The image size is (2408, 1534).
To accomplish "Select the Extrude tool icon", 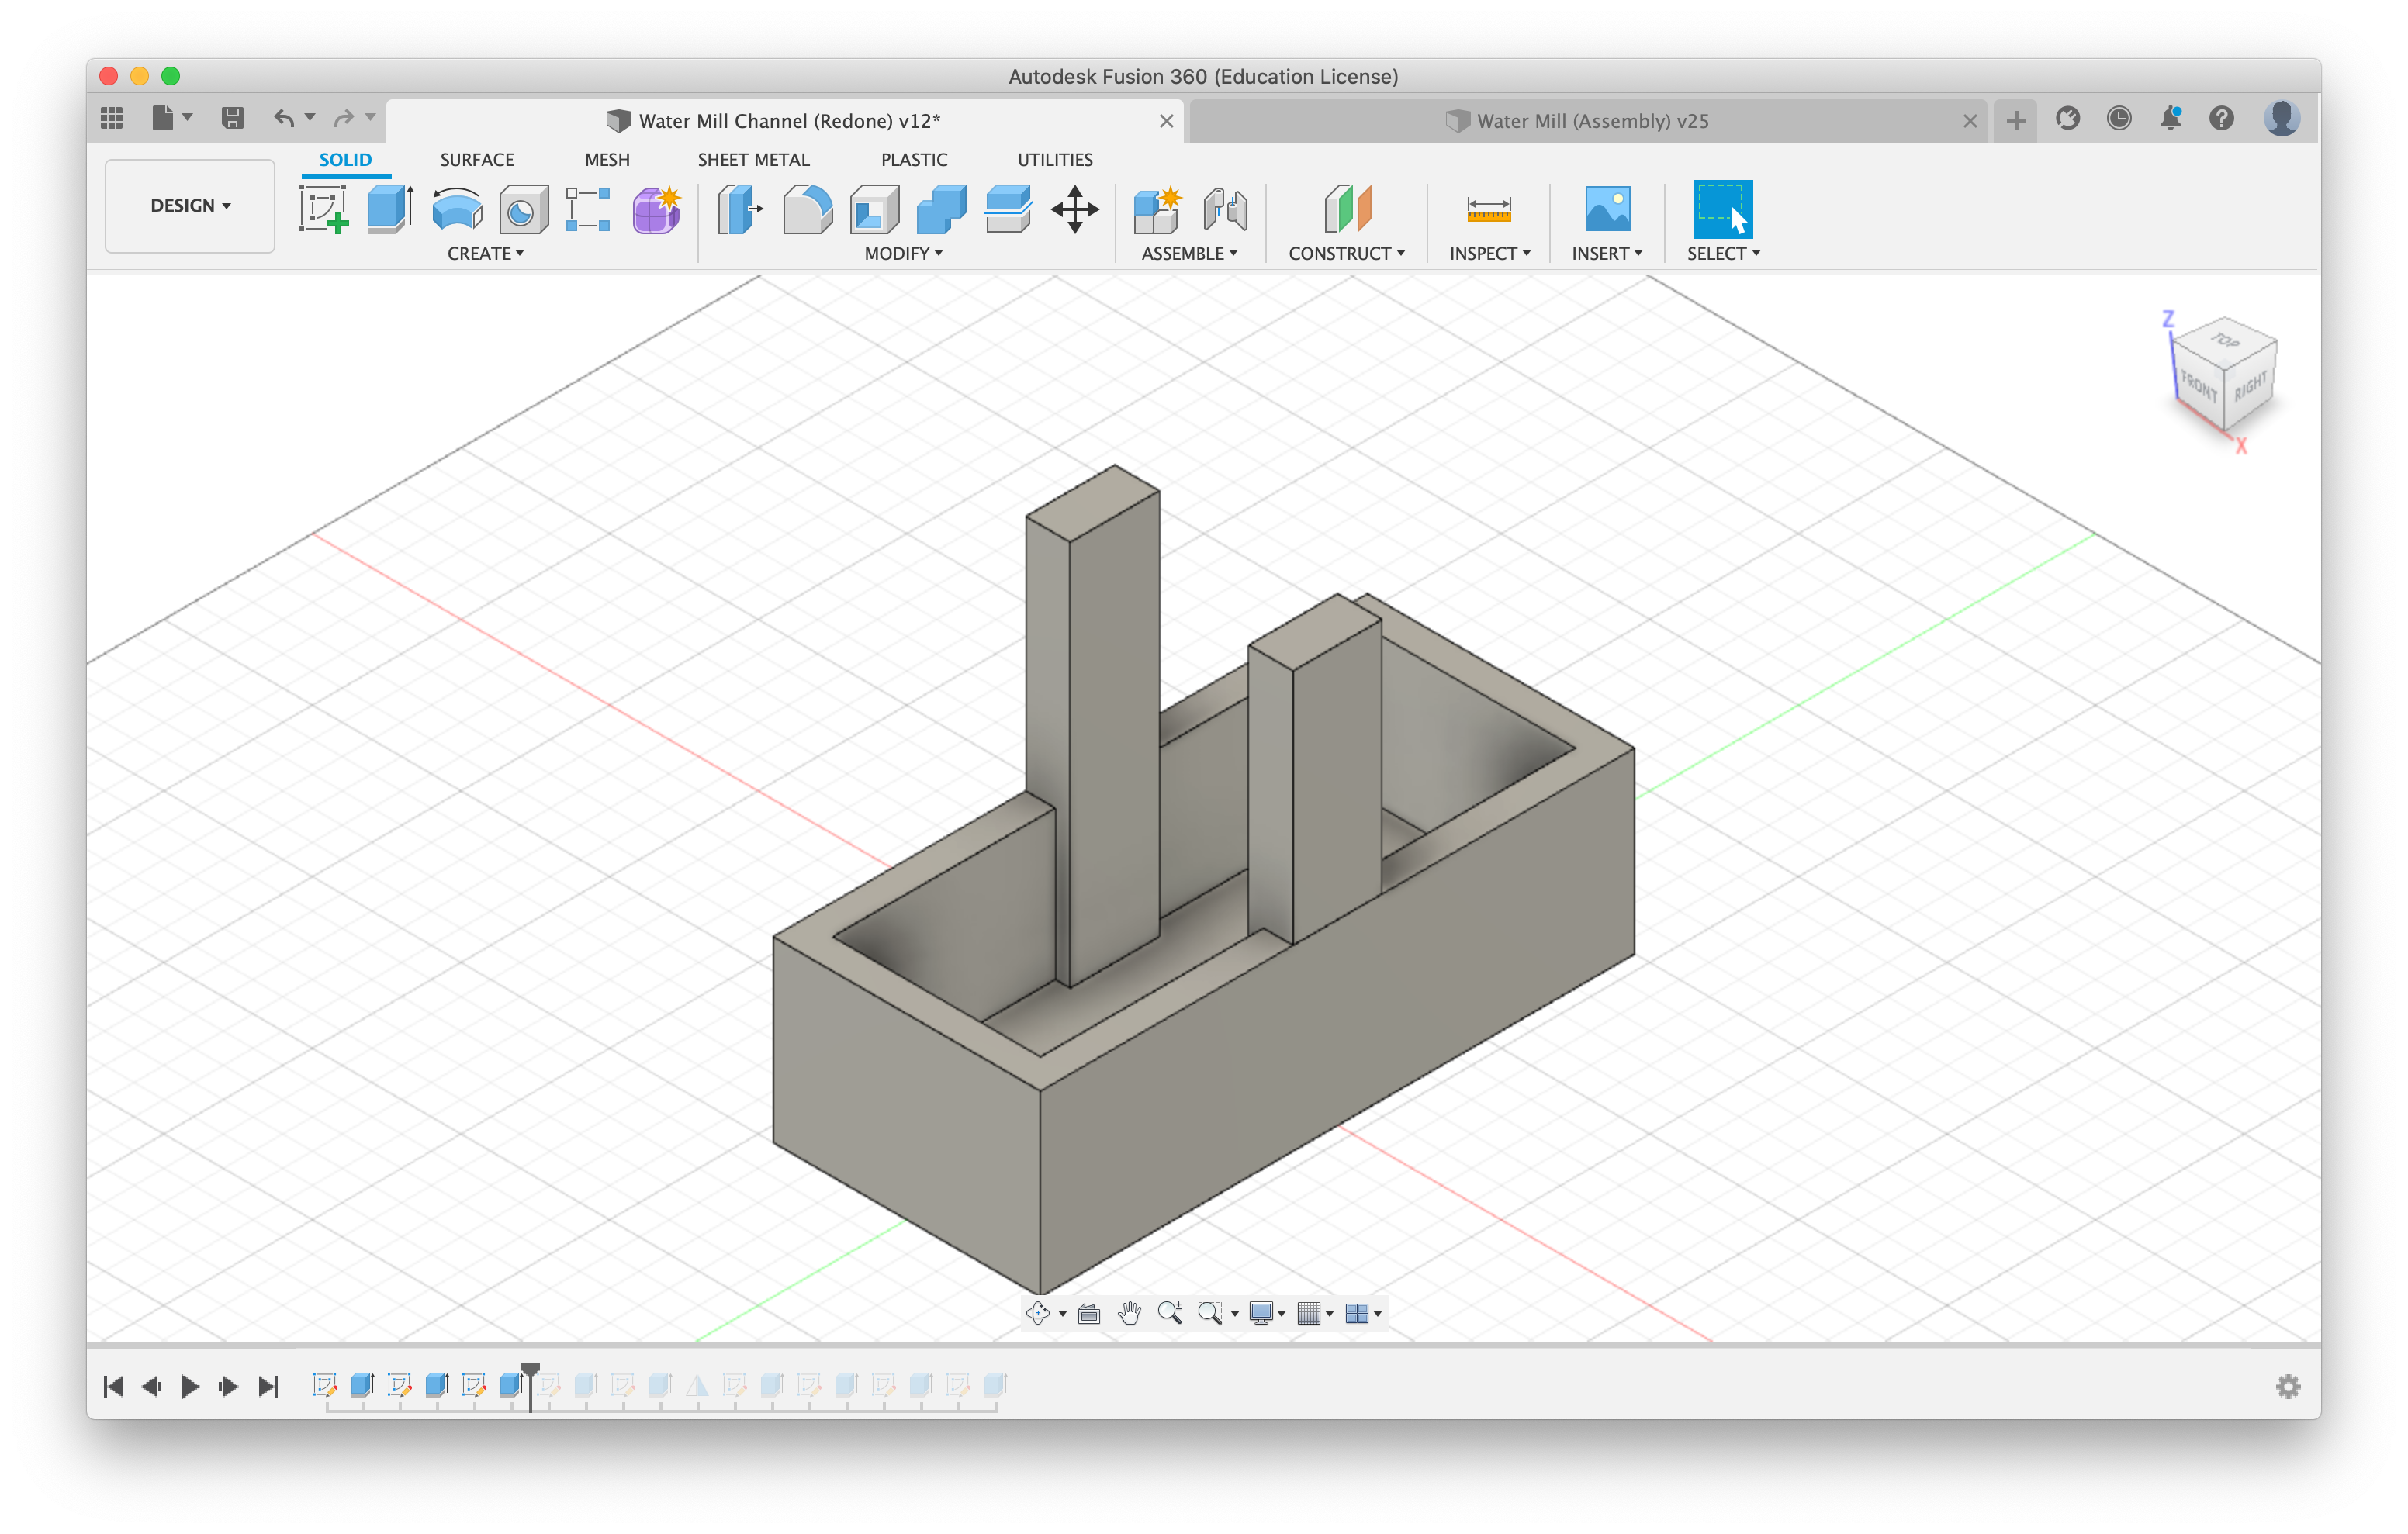I will 386,207.
